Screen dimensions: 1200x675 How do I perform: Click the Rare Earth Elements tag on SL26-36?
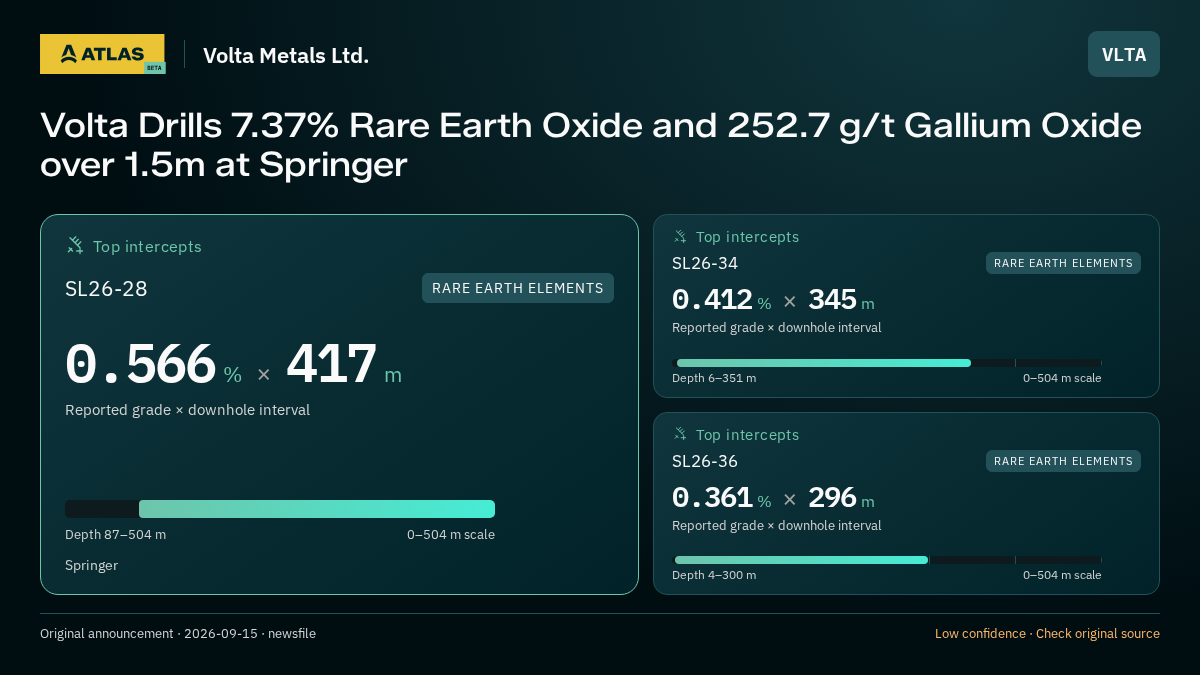(1063, 461)
